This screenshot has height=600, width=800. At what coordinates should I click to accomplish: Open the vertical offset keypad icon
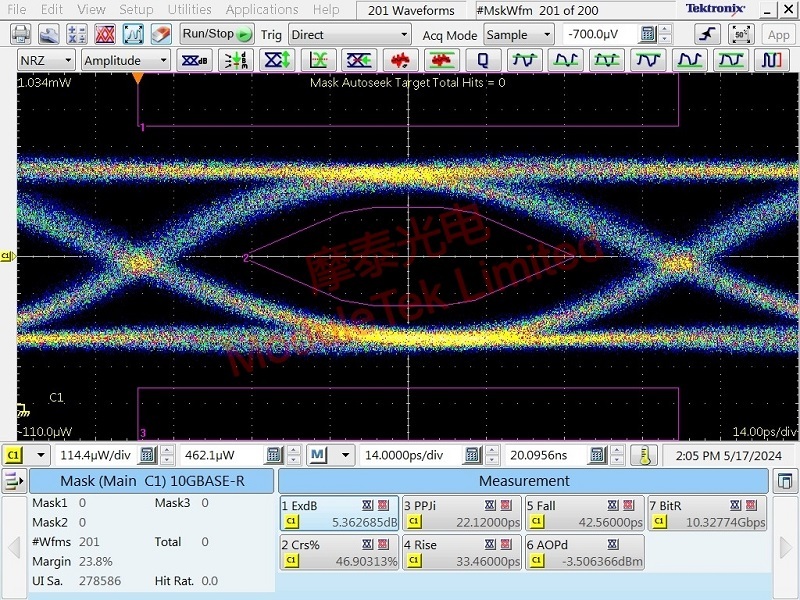click(x=270, y=455)
